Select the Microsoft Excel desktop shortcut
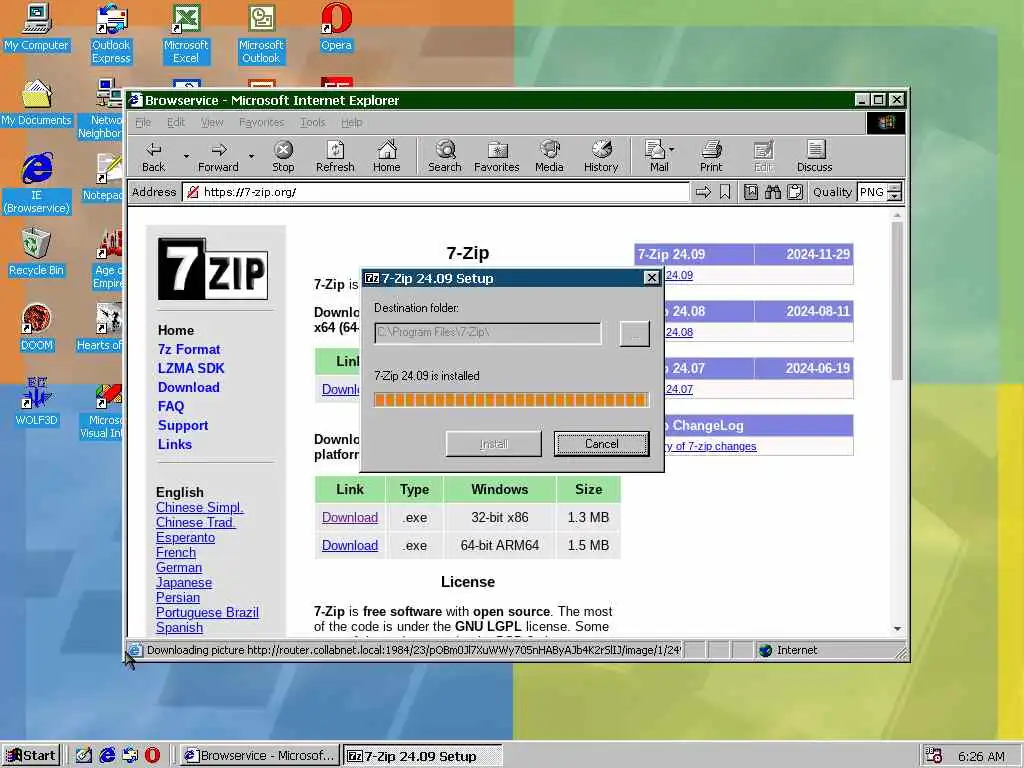The height and width of the screenshot is (768, 1024). 186,34
